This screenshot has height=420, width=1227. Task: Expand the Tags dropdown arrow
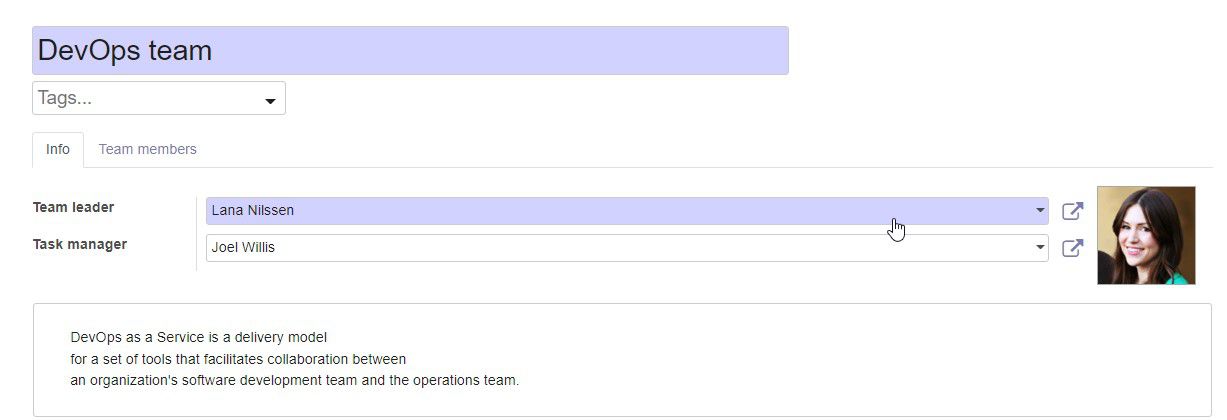[x=270, y=101]
